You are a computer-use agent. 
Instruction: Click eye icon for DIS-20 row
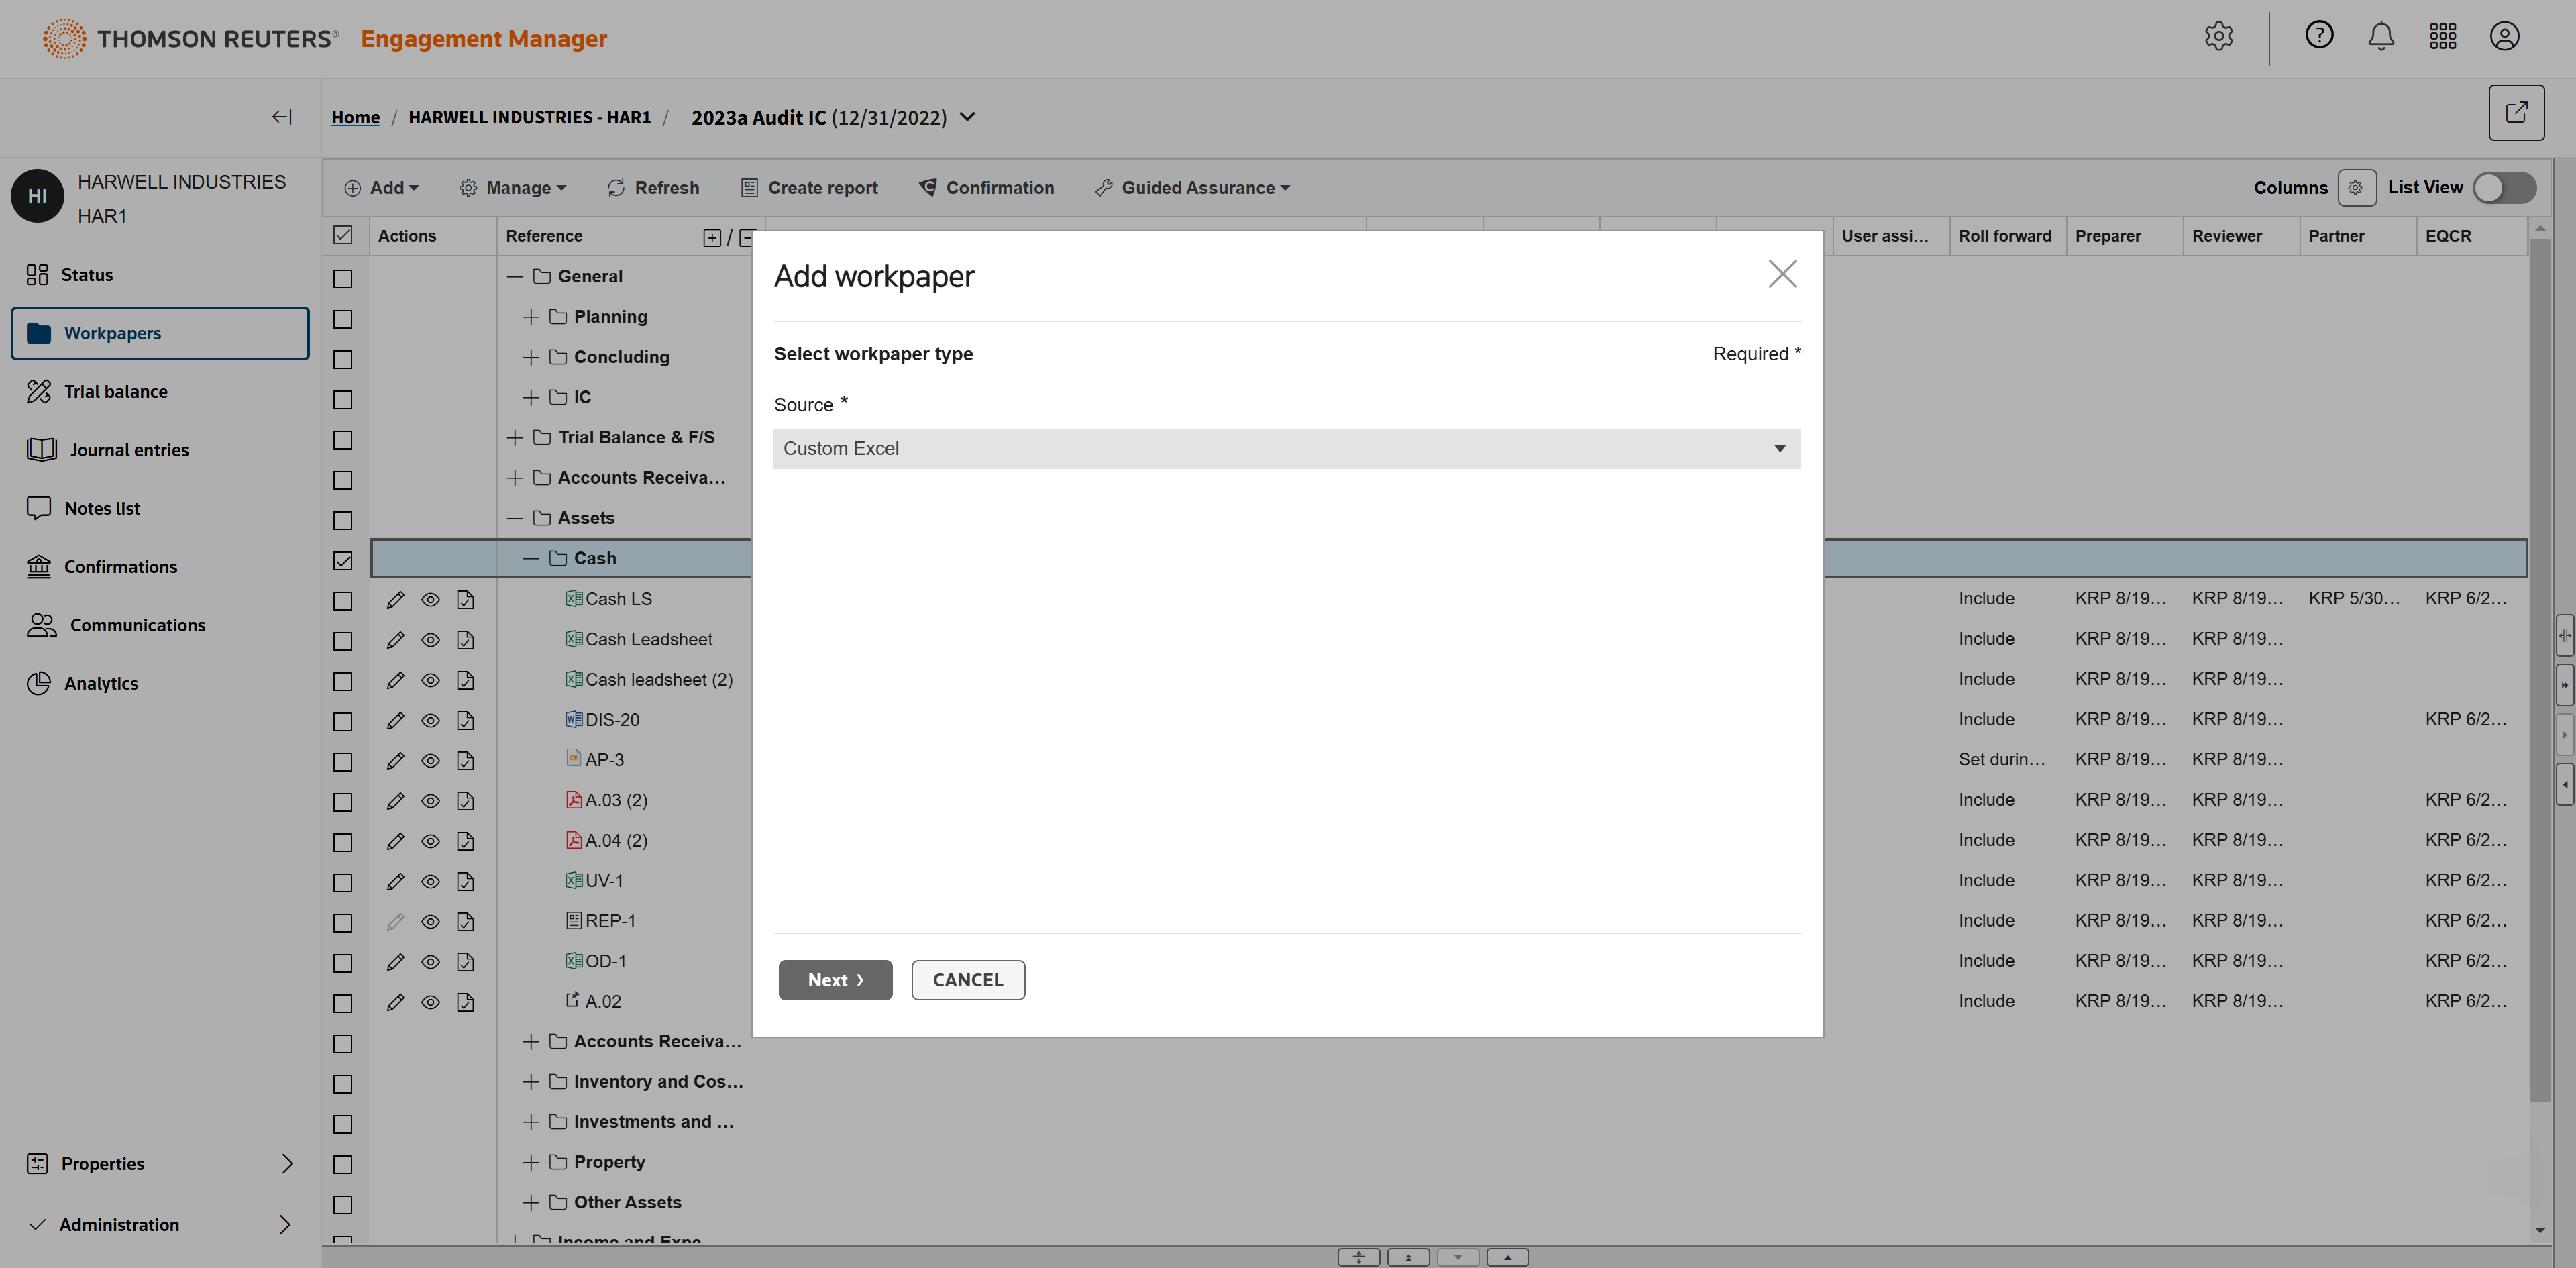click(430, 720)
